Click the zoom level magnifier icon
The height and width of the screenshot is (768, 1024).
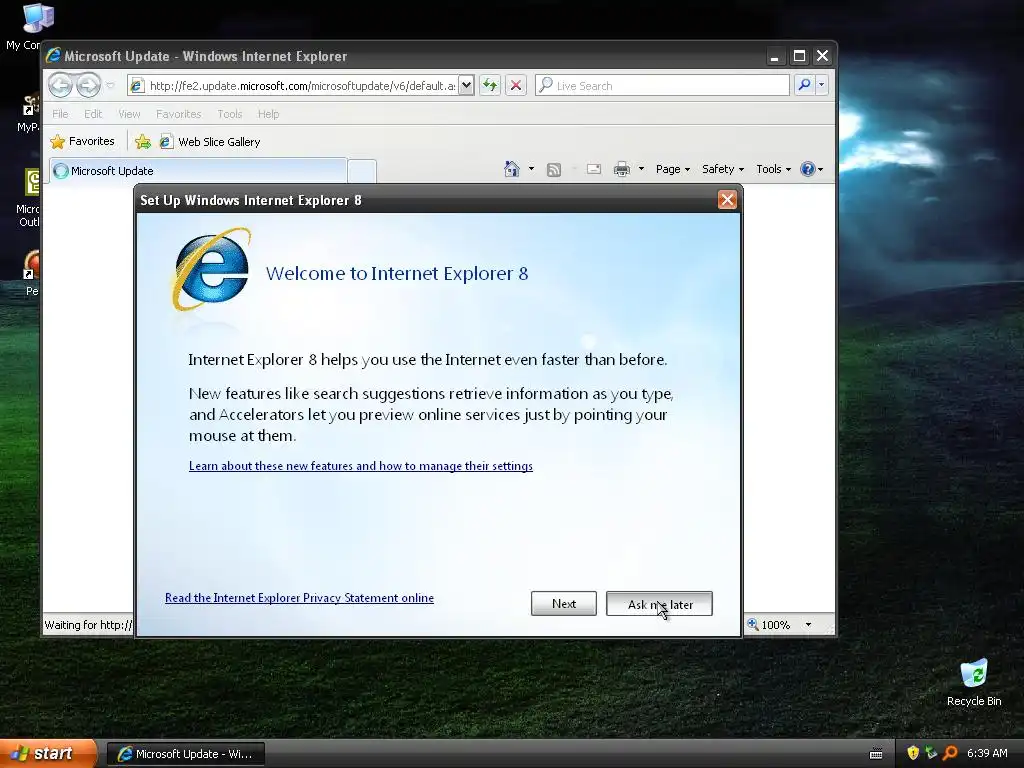pyautogui.click(x=753, y=624)
